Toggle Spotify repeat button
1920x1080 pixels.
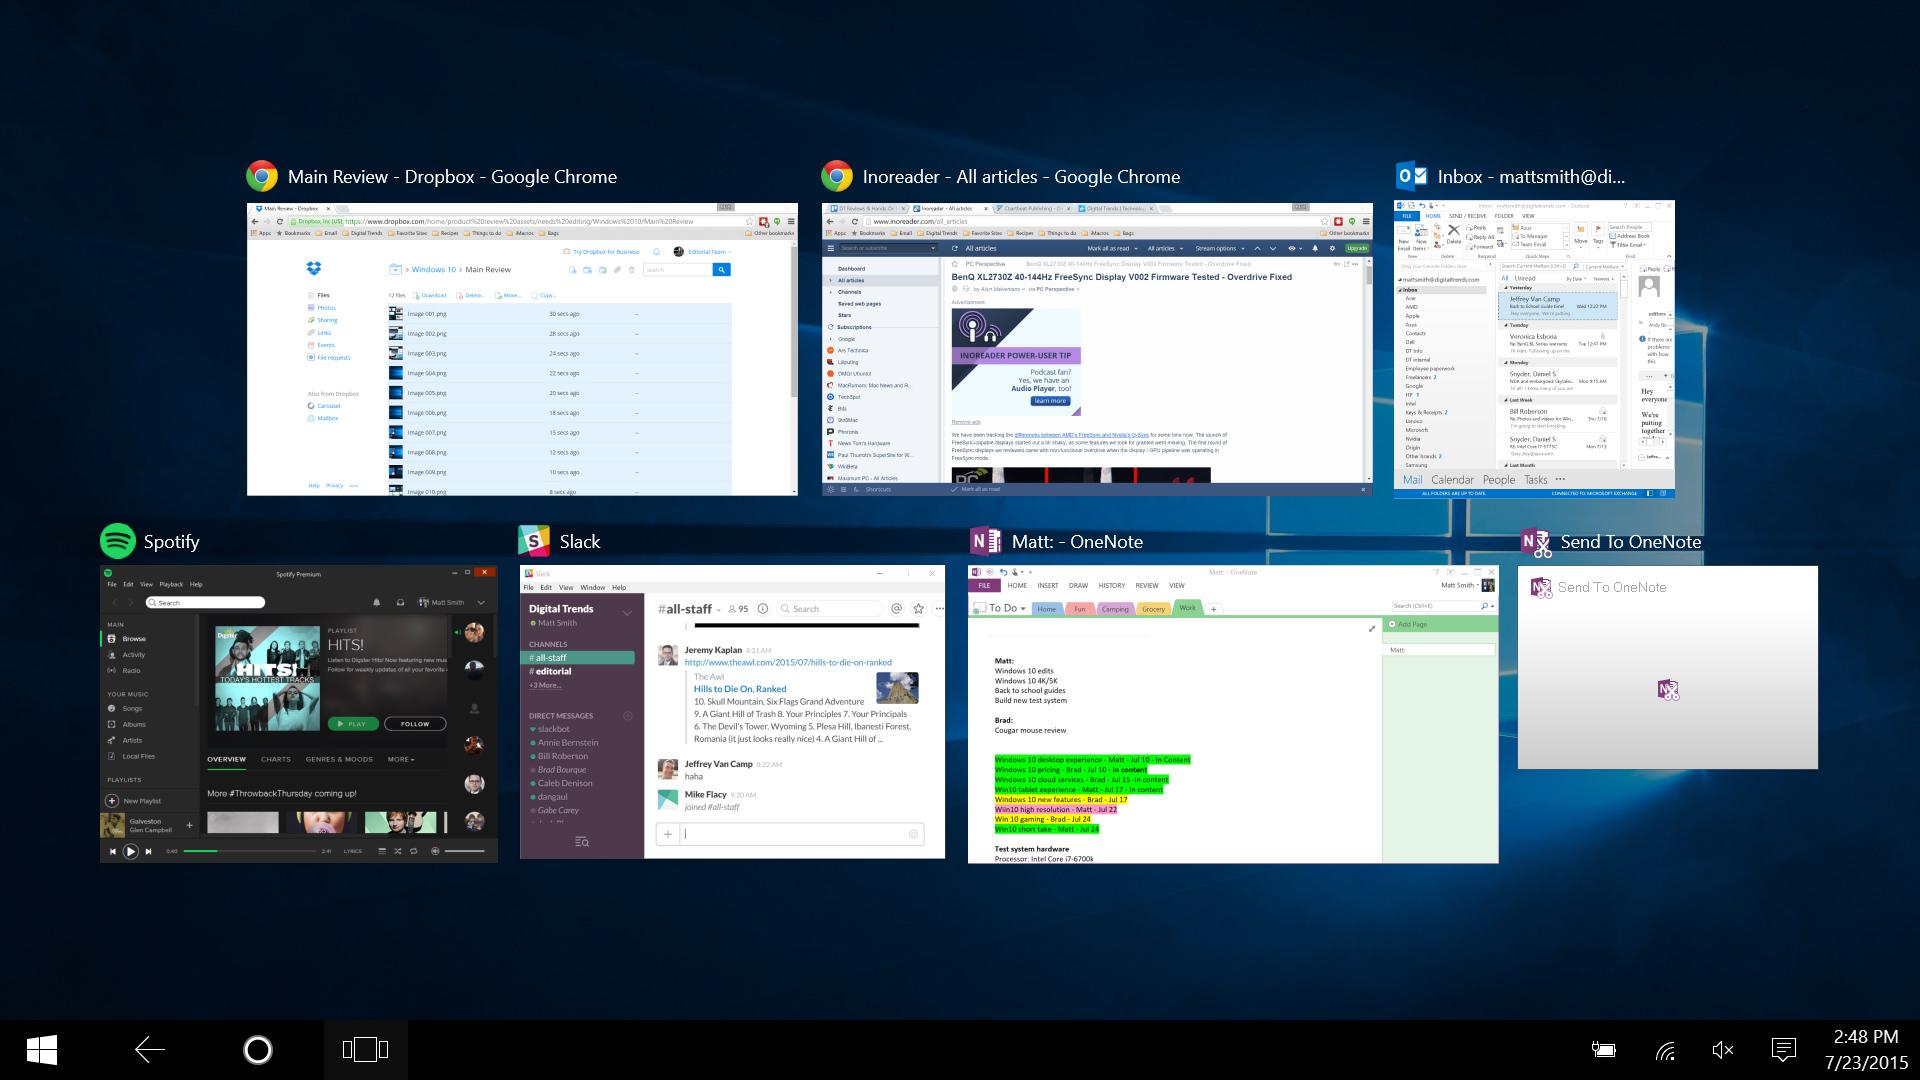tap(414, 851)
